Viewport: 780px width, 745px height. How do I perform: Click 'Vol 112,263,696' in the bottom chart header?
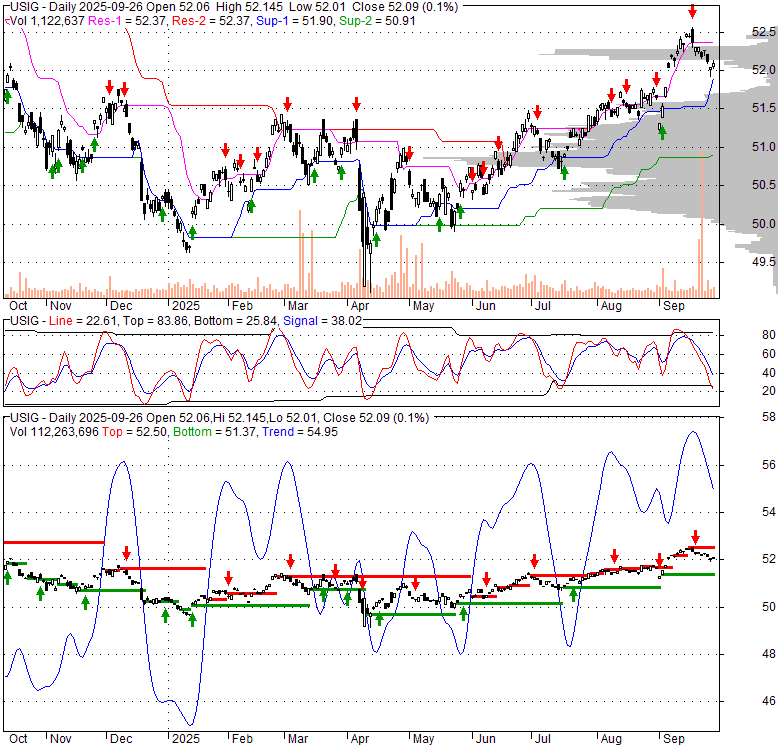pyautogui.click(x=54, y=432)
